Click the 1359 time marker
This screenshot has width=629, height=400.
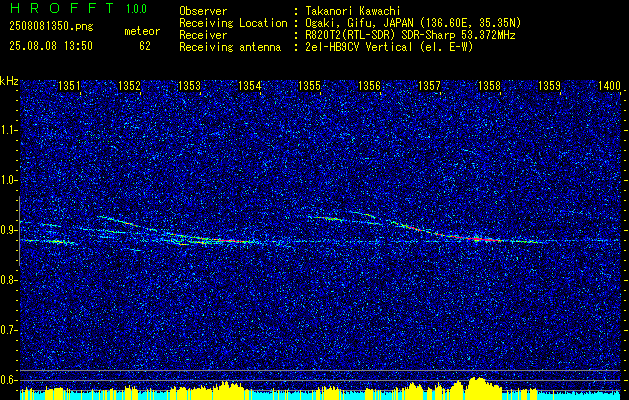(550, 86)
